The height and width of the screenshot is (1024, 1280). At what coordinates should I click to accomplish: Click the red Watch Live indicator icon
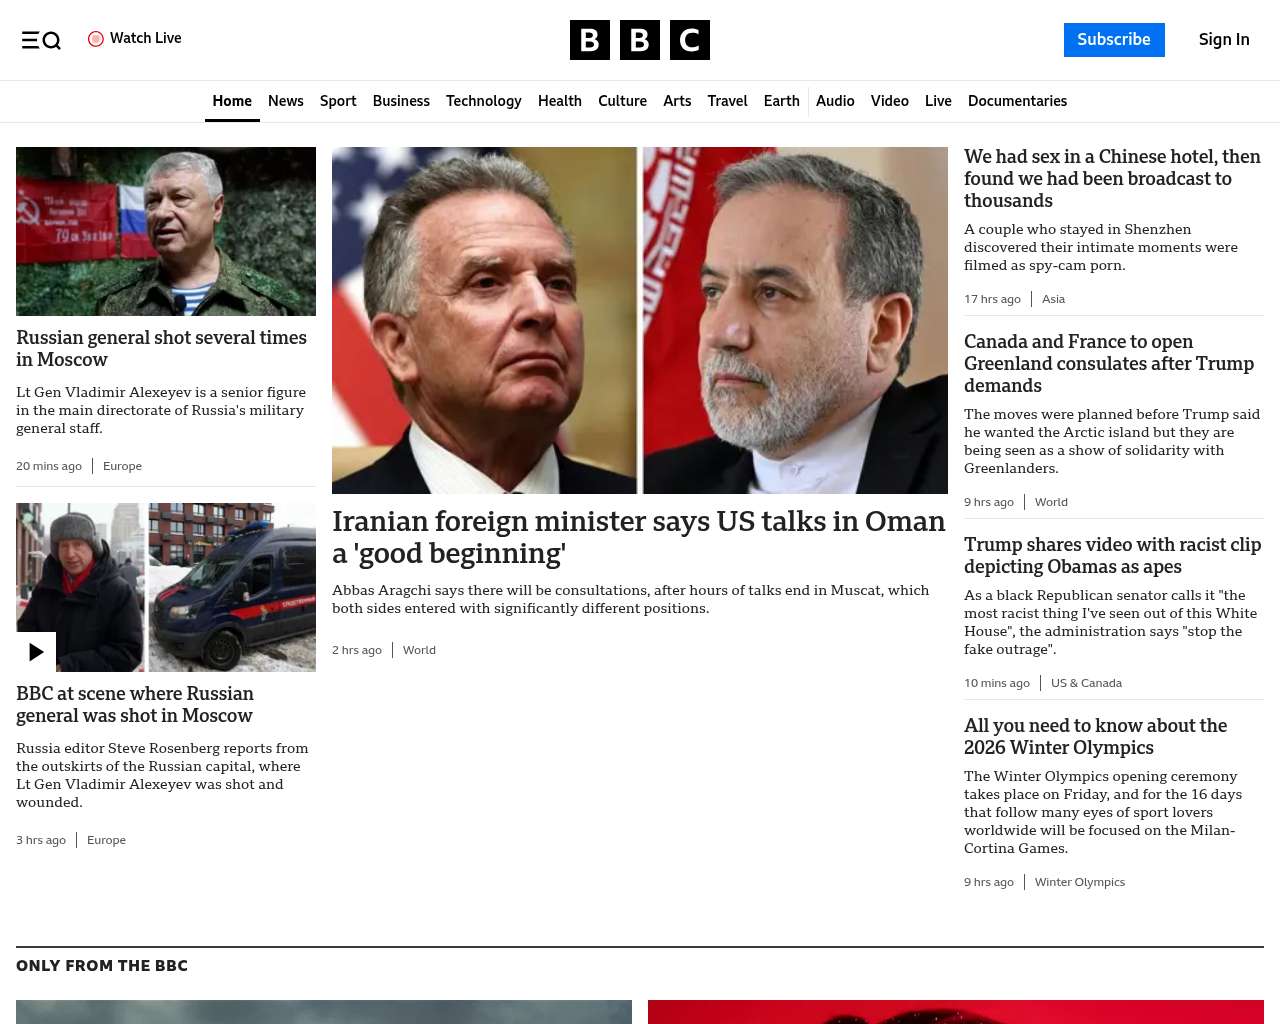96,39
